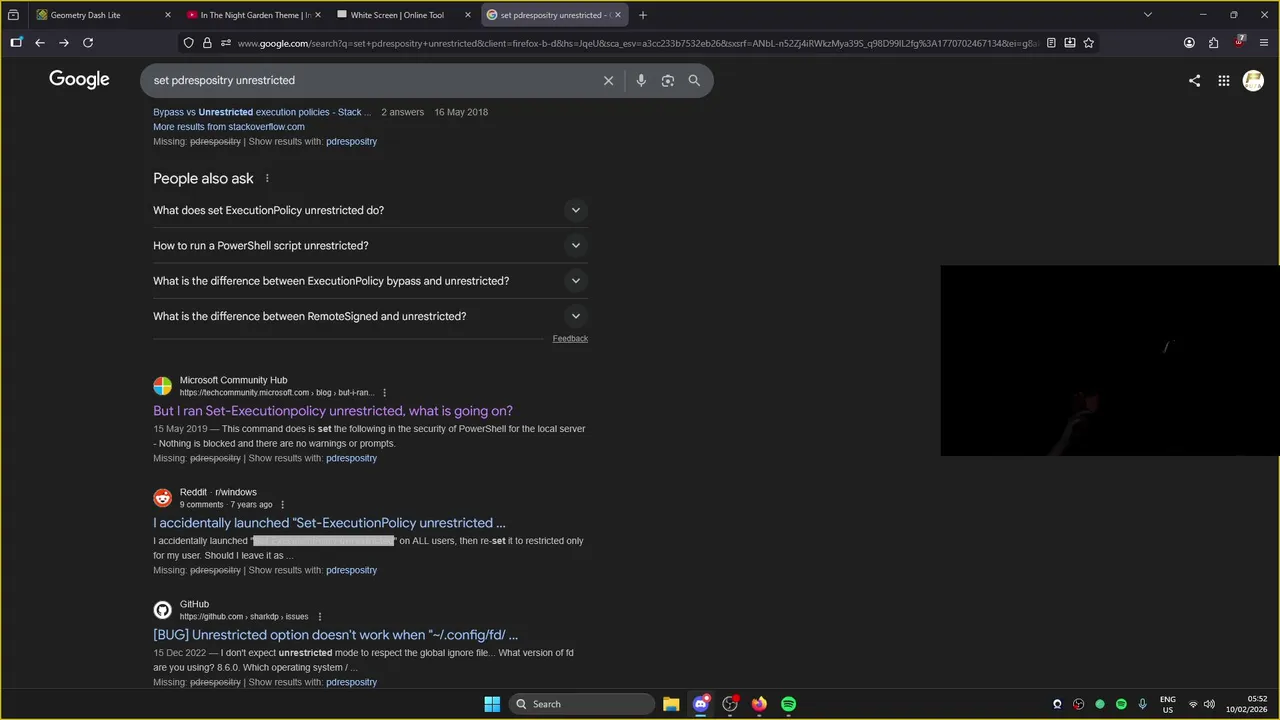
Task: Open a new browser tab
Action: [x=643, y=15]
